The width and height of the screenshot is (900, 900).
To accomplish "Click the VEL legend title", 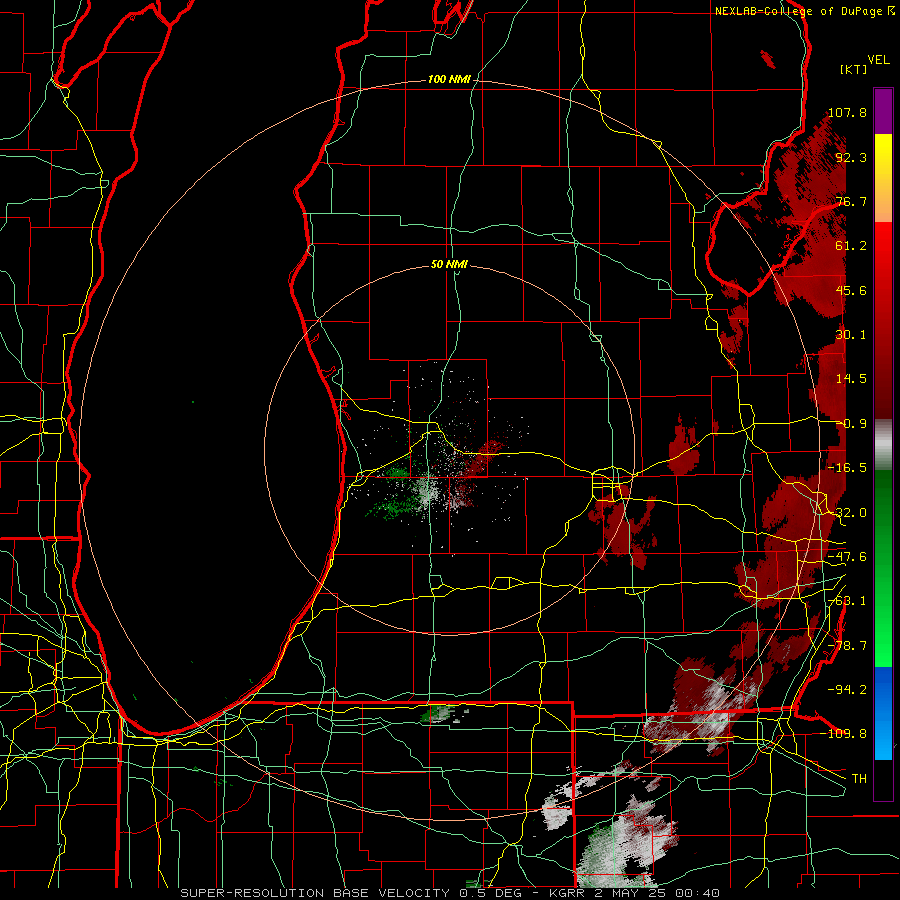I will coord(879,60).
